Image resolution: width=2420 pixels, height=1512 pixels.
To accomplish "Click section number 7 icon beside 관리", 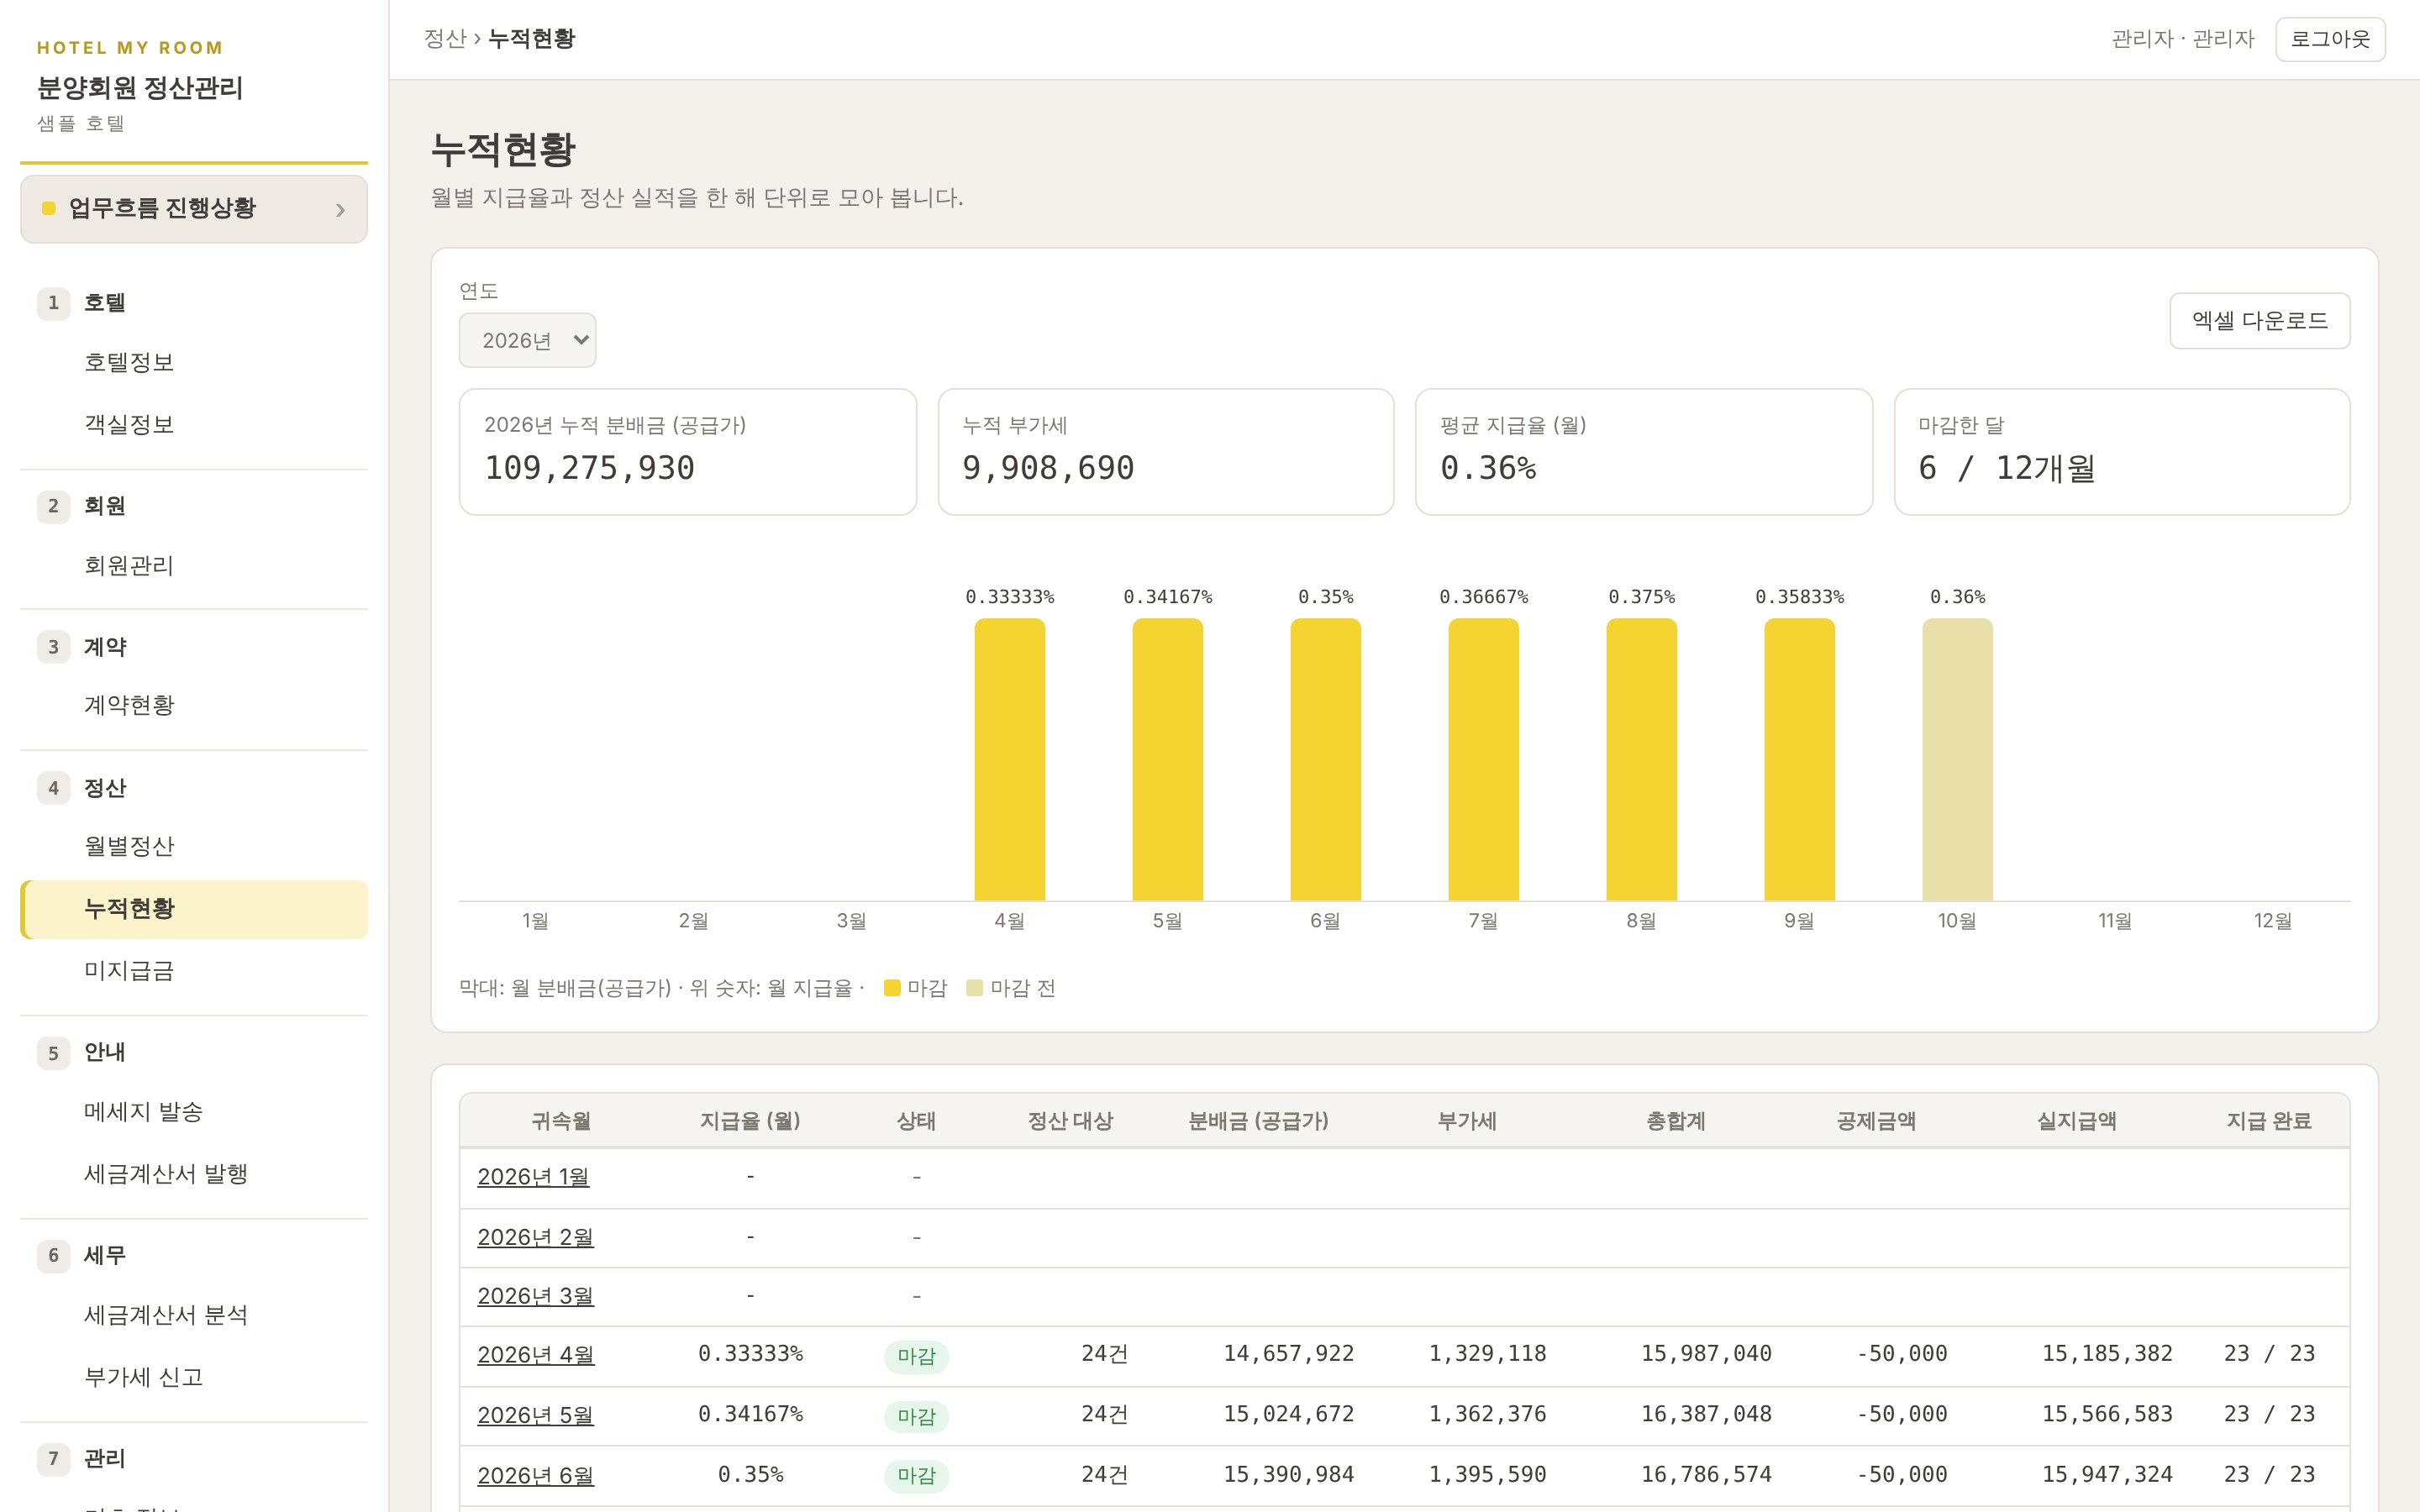I will click(x=53, y=1458).
